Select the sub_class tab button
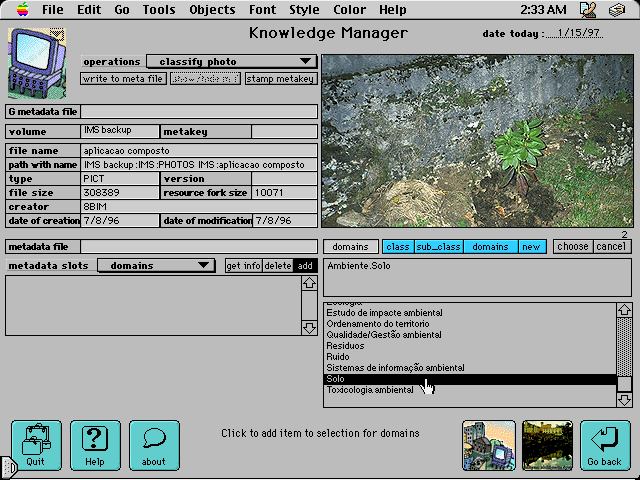 [x=437, y=247]
